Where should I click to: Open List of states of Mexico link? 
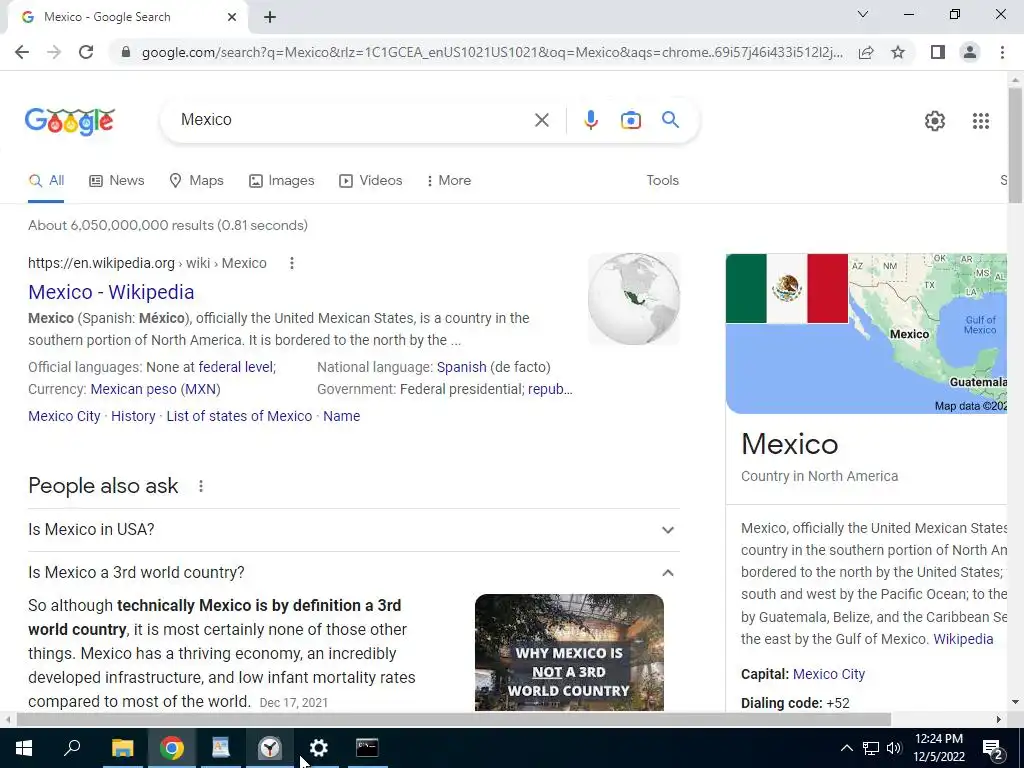[239, 416]
